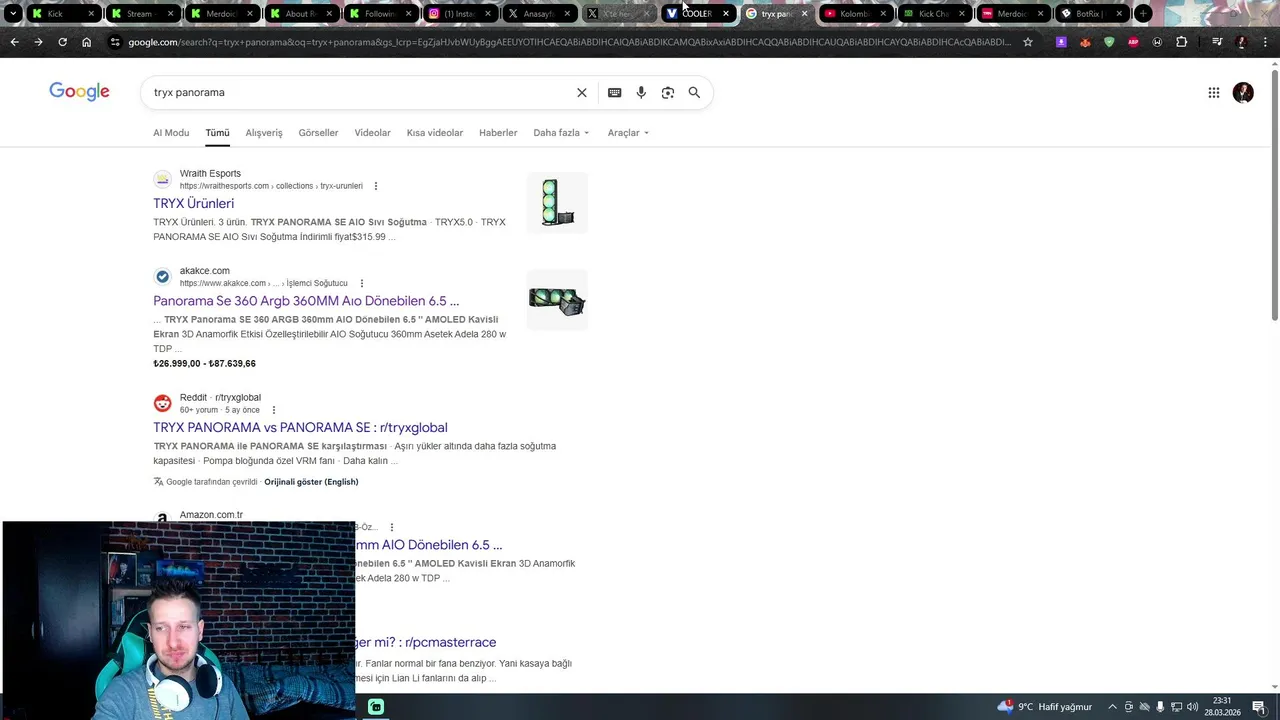Open the notification center in the taskbar
The width and height of the screenshot is (1280, 720).
tap(1259, 707)
